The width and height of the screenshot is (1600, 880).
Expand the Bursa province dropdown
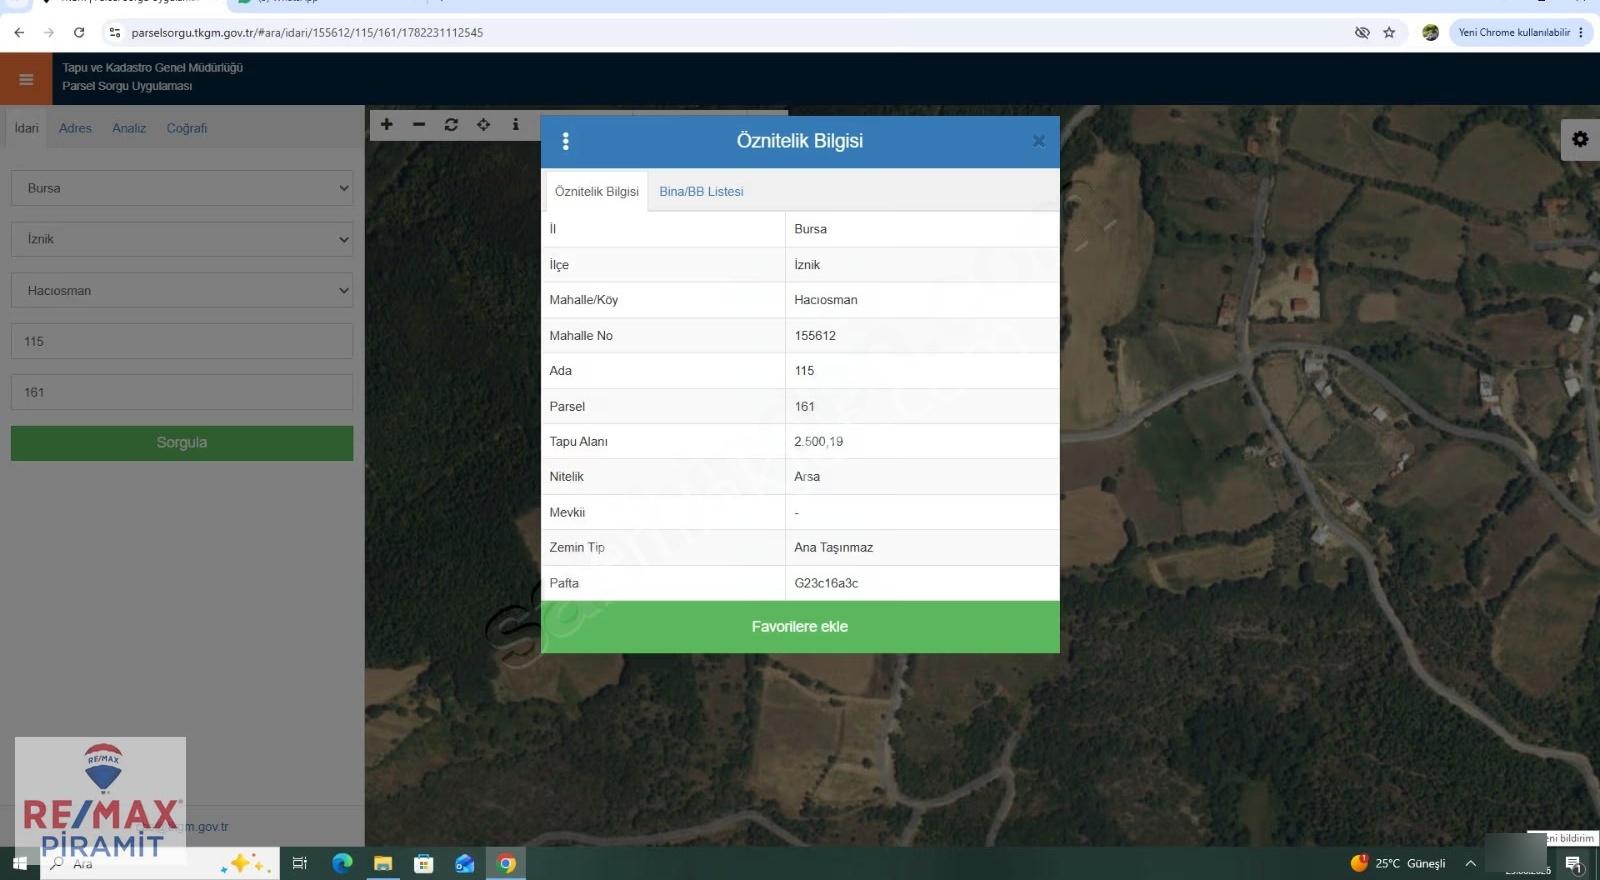pos(182,188)
